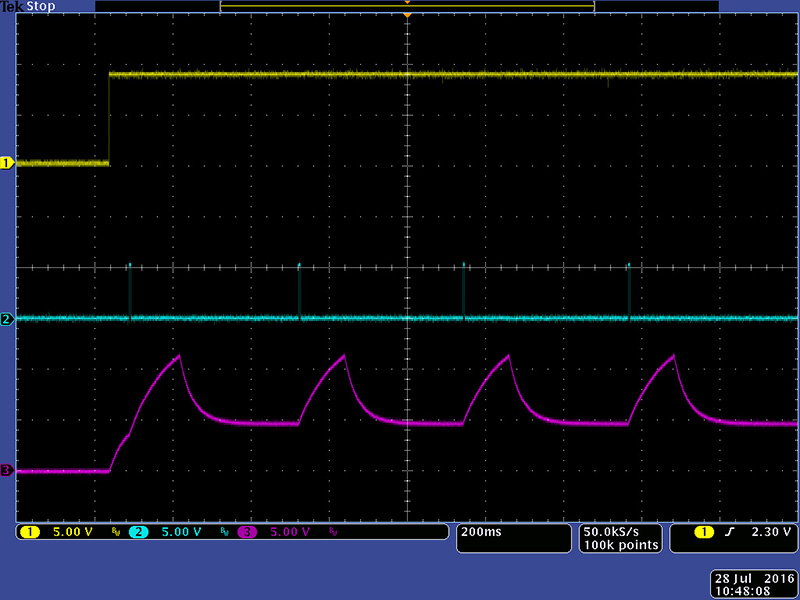Image resolution: width=800 pixels, height=600 pixels.
Task: Click the 100k points record length readout
Action: tap(620, 545)
